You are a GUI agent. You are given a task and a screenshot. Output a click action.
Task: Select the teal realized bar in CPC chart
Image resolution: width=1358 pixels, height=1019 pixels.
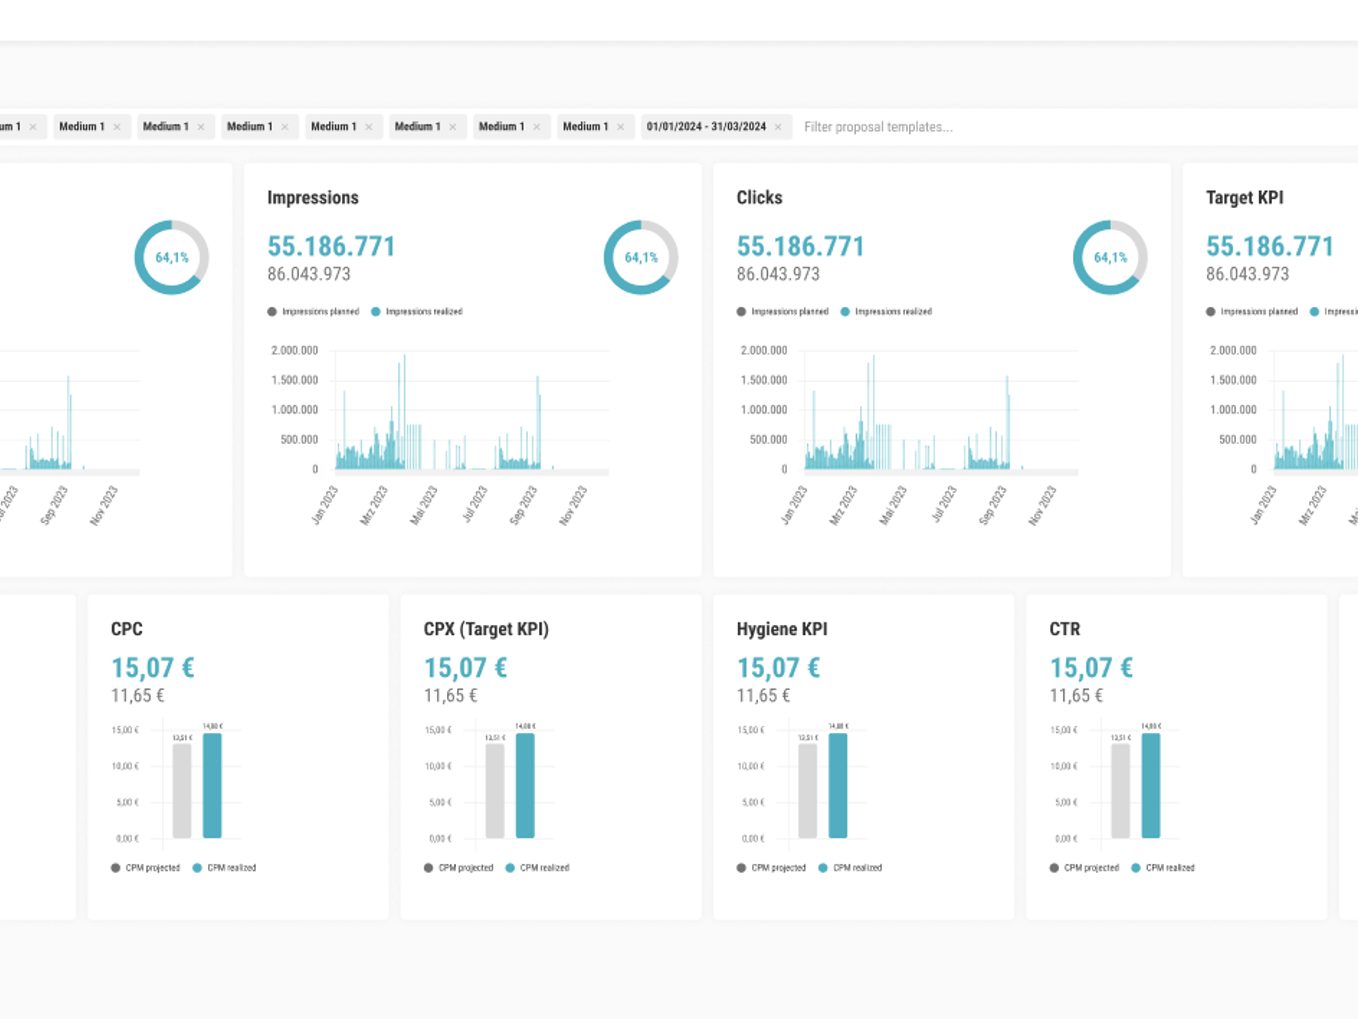pos(212,785)
